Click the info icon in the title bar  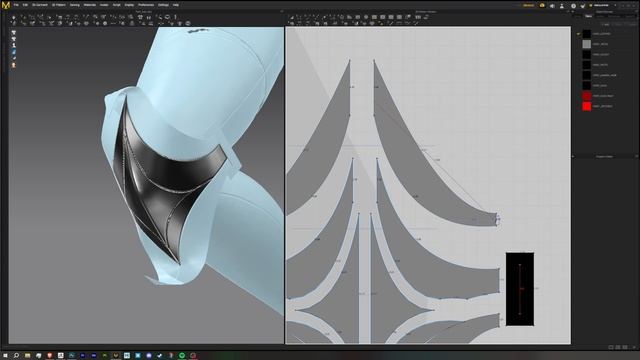[573, 6]
